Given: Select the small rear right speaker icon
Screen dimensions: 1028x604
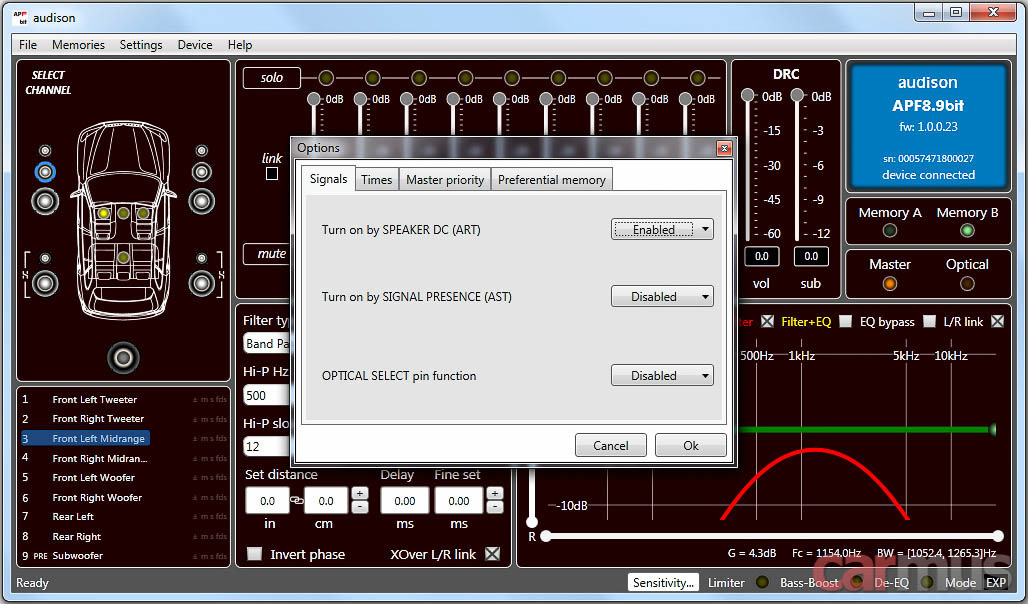Looking at the screenshot, I should coord(201,258).
